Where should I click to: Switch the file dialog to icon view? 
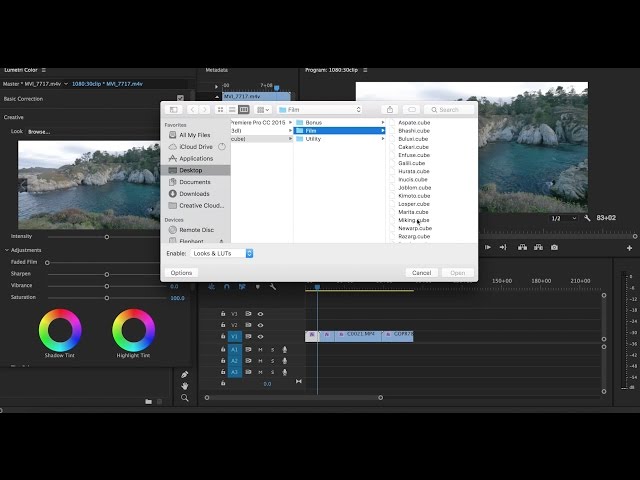[221, 109]
